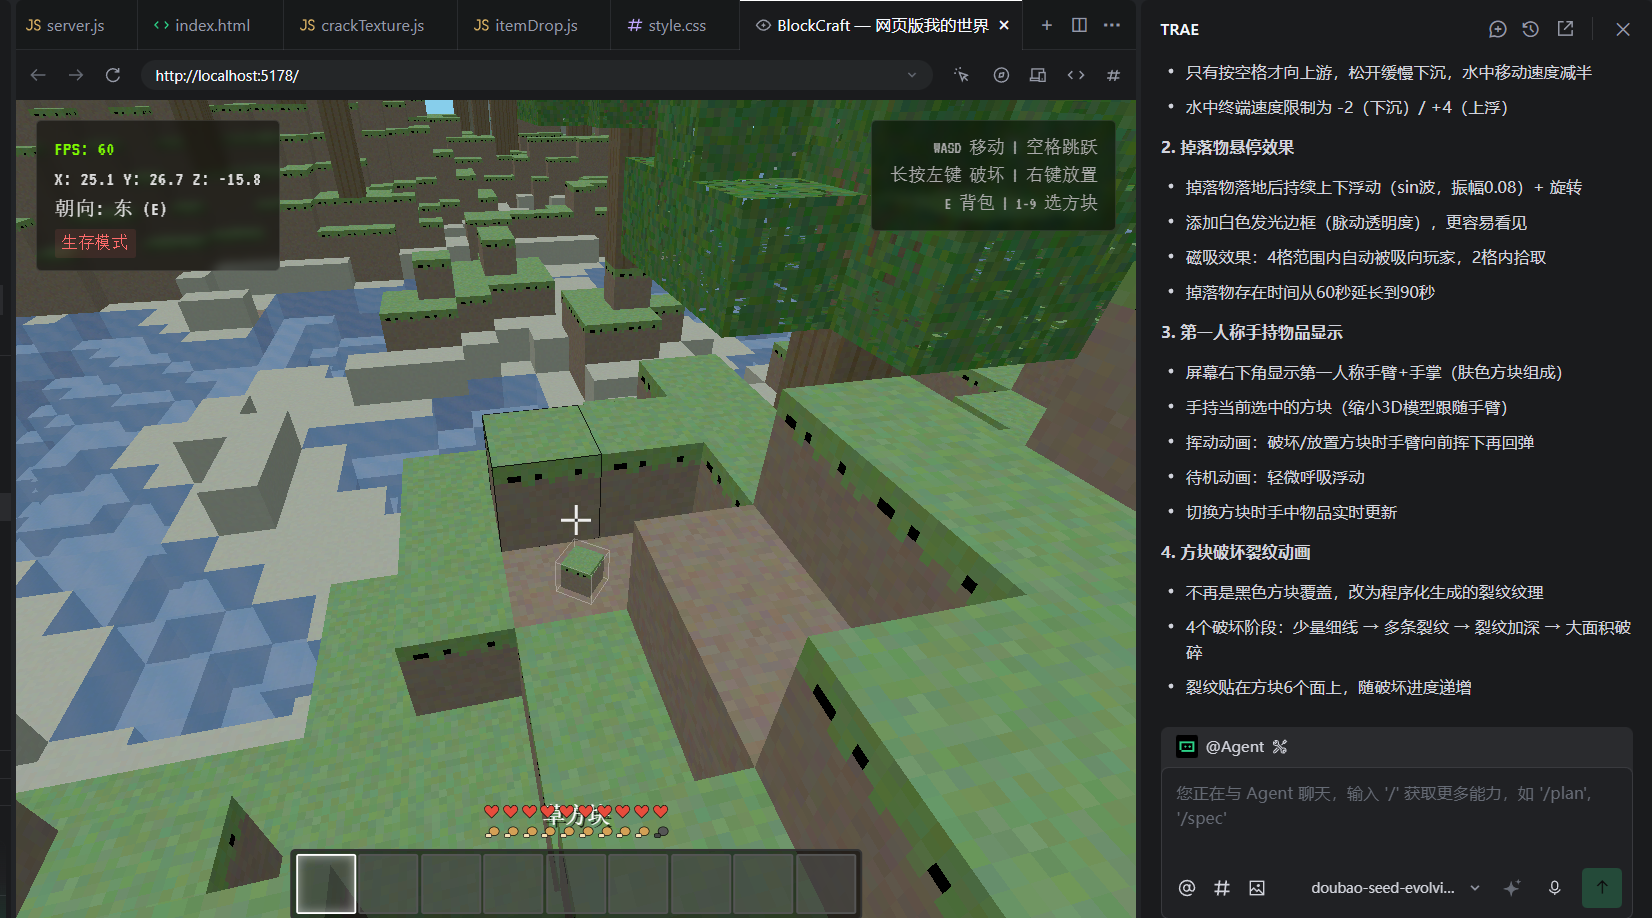1652x918 pixels.
Task: Click the '掉落物存在时间从60秒延长到90秒' bullet
Action: point(1310,293)
